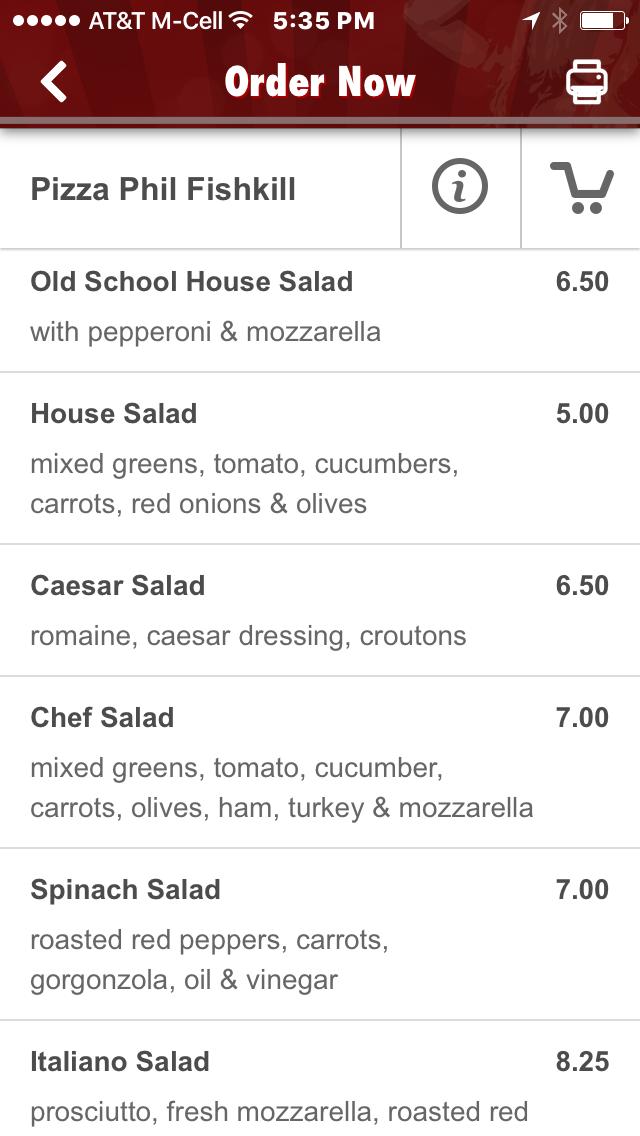Tap the 5:35 PM clock
Screen dimensions: 640x1136
click(323, 20)
